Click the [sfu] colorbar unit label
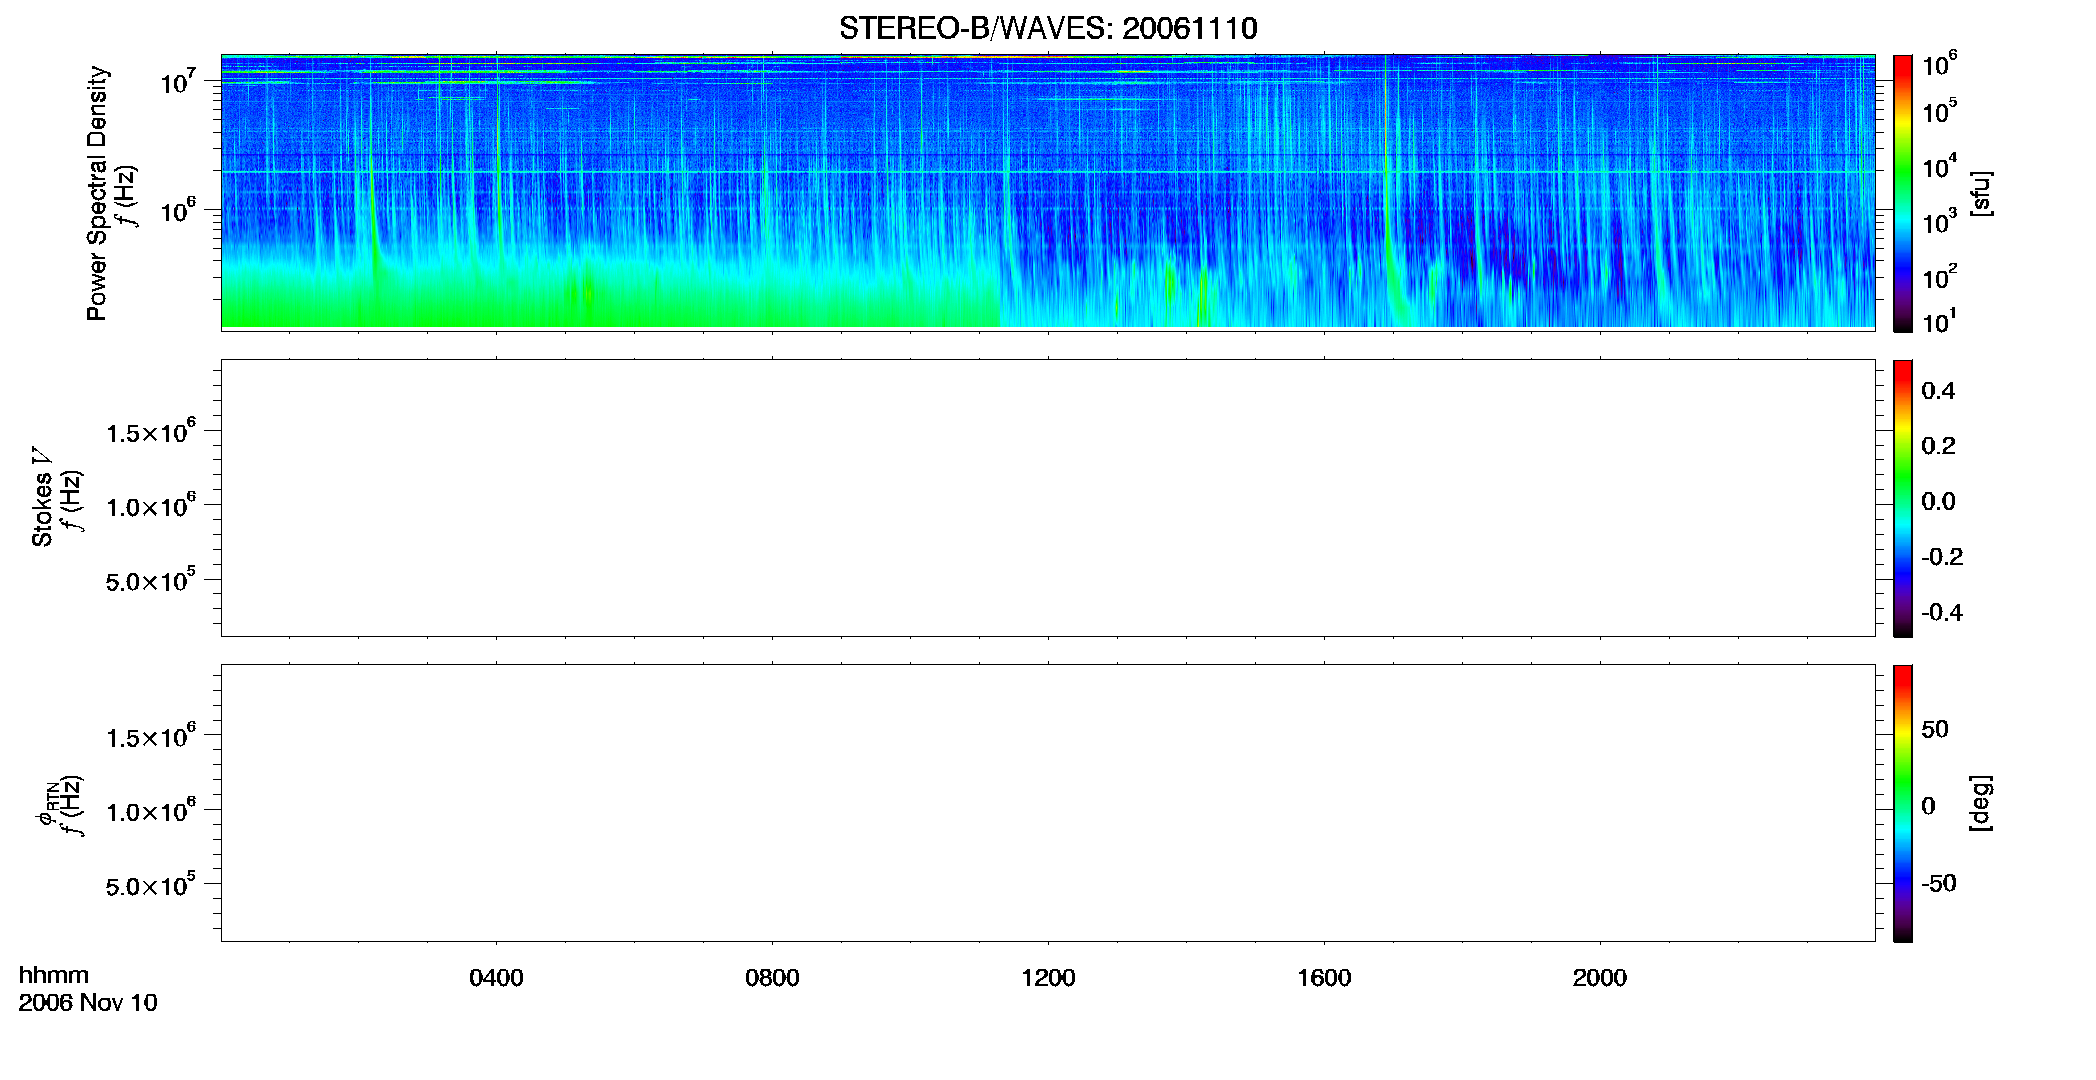 pos(1980,193)
